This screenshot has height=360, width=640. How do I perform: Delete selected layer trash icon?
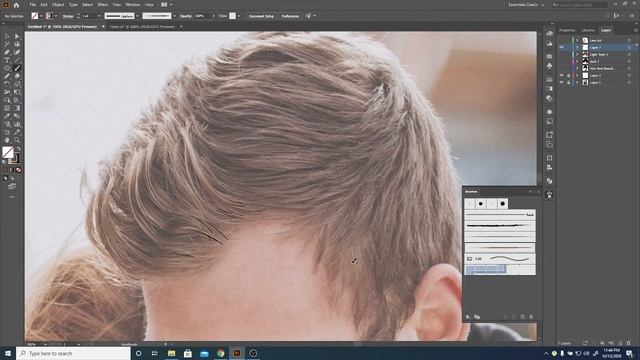coord(629,343)
